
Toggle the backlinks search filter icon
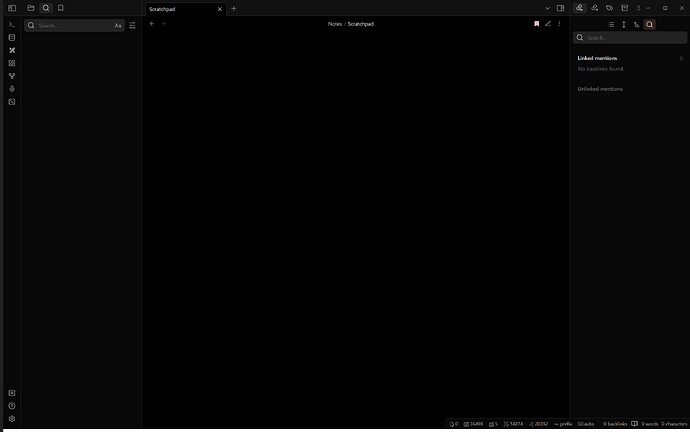650,25
